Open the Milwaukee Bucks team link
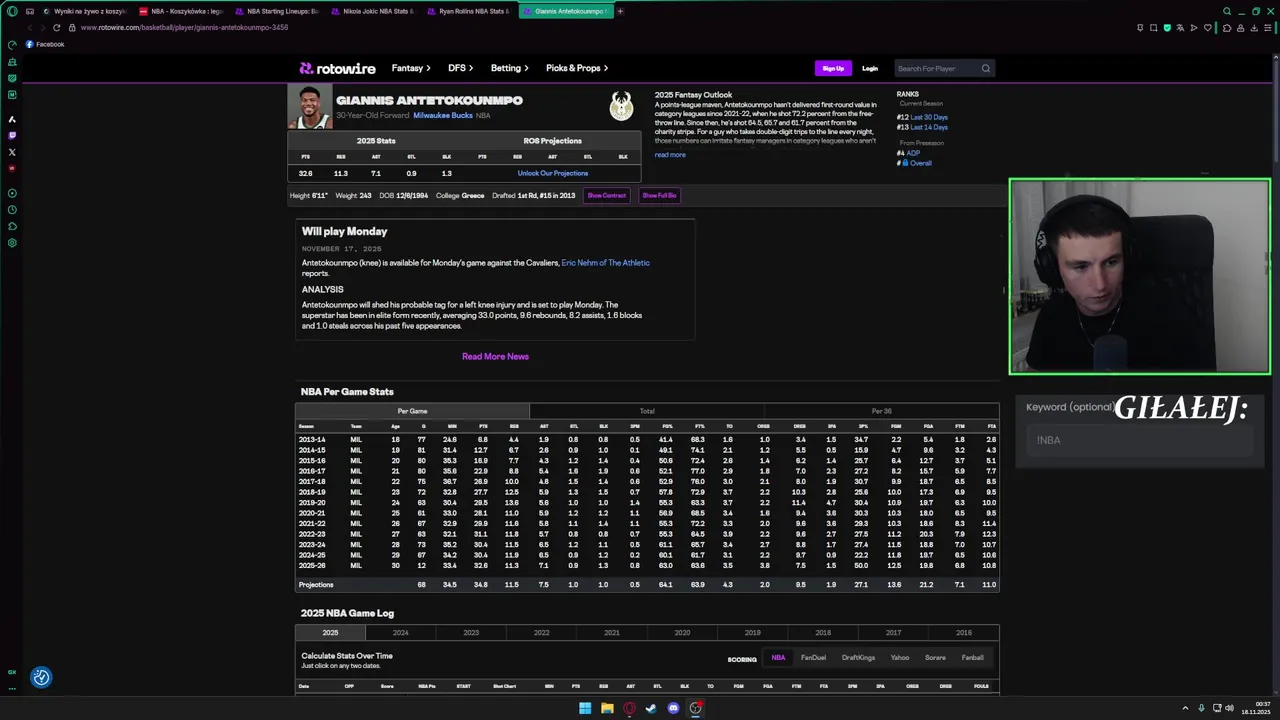 pos(443,116)
